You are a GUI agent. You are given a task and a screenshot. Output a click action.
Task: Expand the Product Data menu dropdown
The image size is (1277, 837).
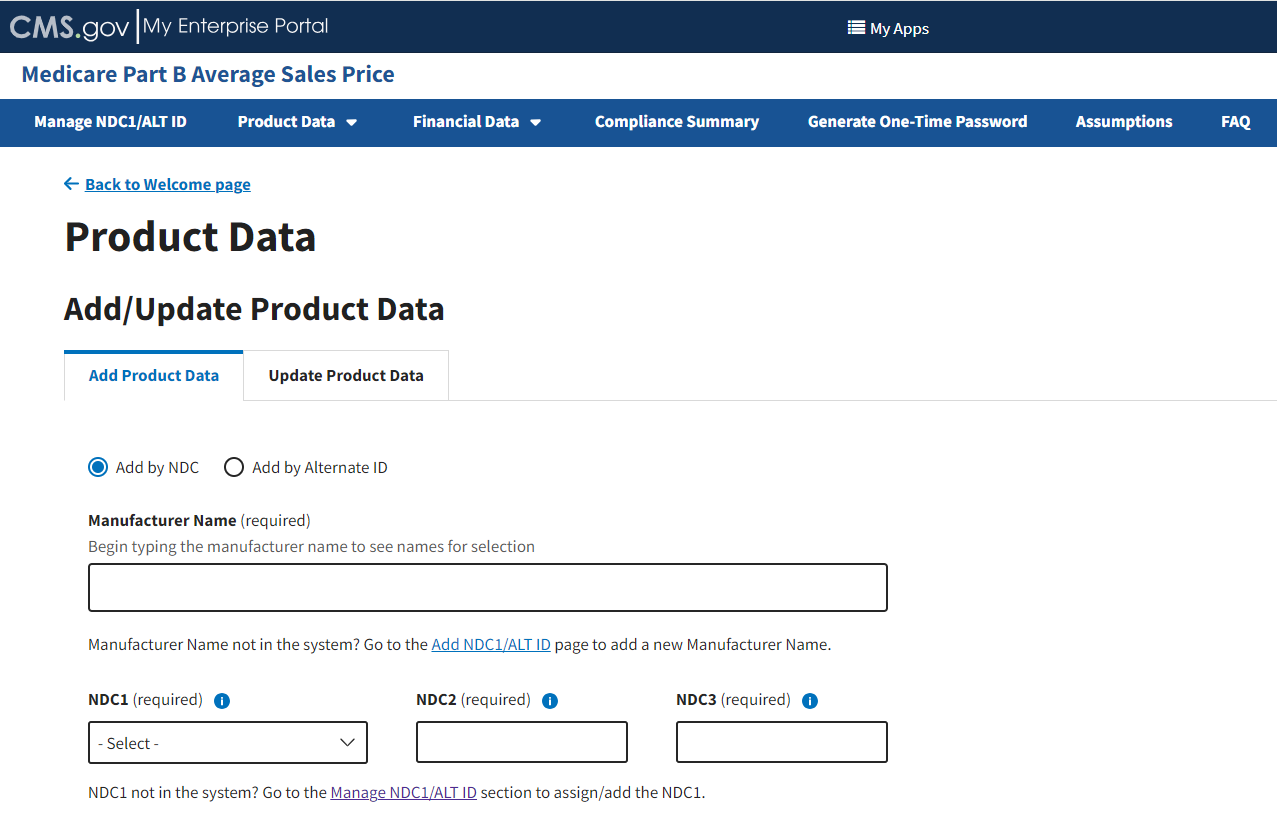297,122
